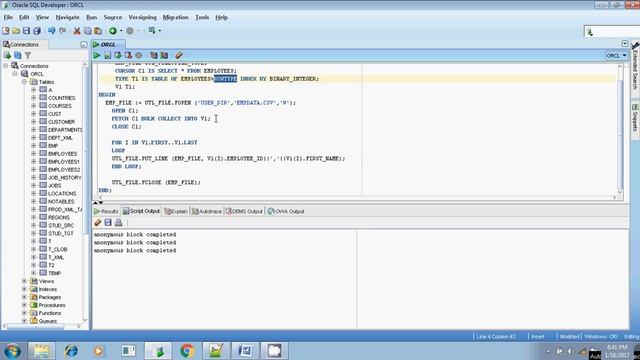
Task: Print script output with printer icon
Action: [x=118, y=222]
